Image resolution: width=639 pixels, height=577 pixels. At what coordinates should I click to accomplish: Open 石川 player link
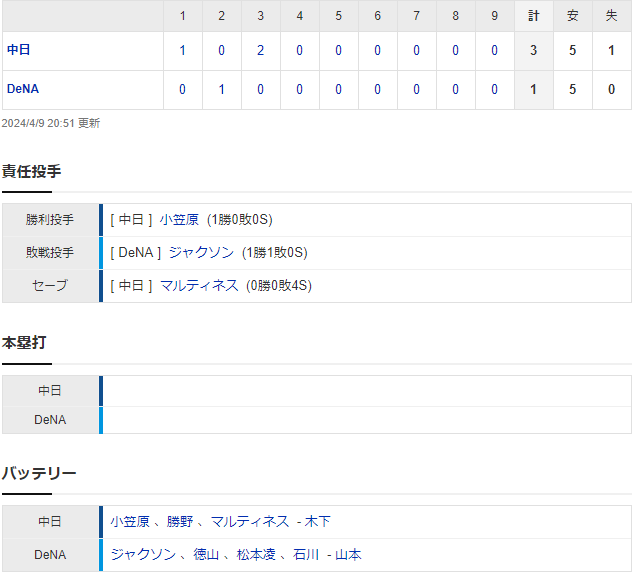click(306, 555)
